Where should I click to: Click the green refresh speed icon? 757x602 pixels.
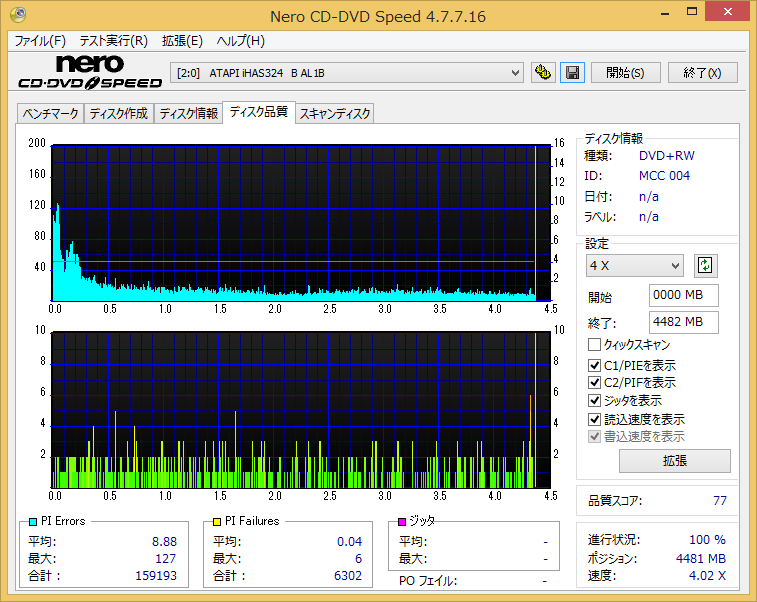[x=705, y=266]
